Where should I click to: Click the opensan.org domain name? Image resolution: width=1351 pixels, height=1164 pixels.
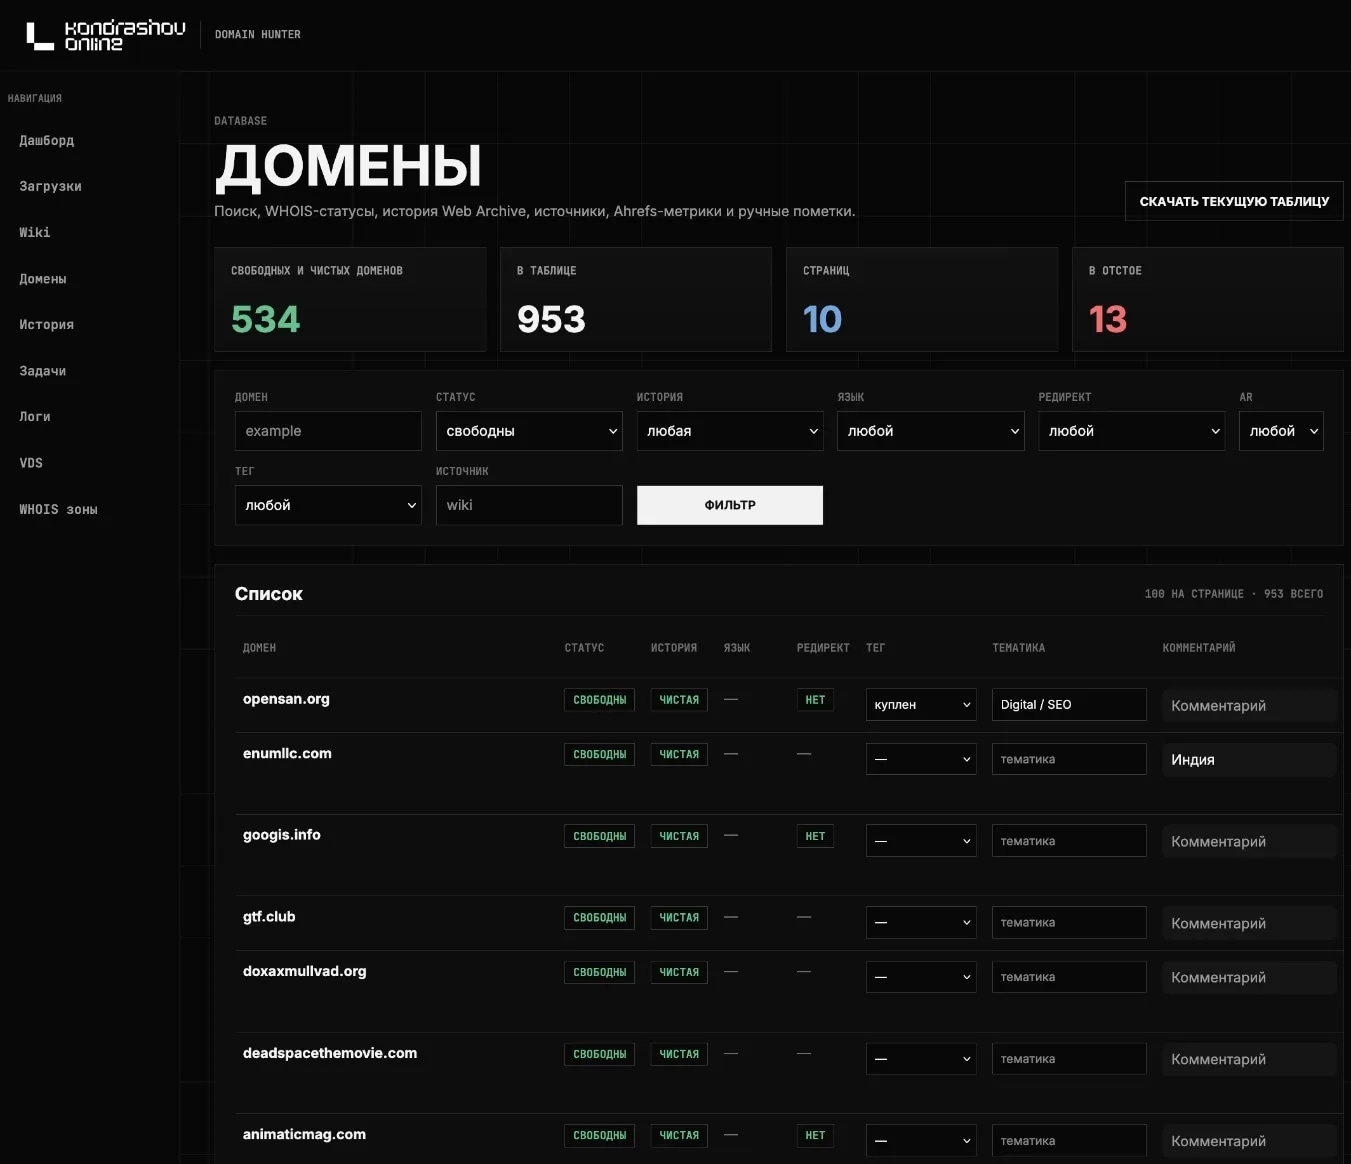(286, 699)
